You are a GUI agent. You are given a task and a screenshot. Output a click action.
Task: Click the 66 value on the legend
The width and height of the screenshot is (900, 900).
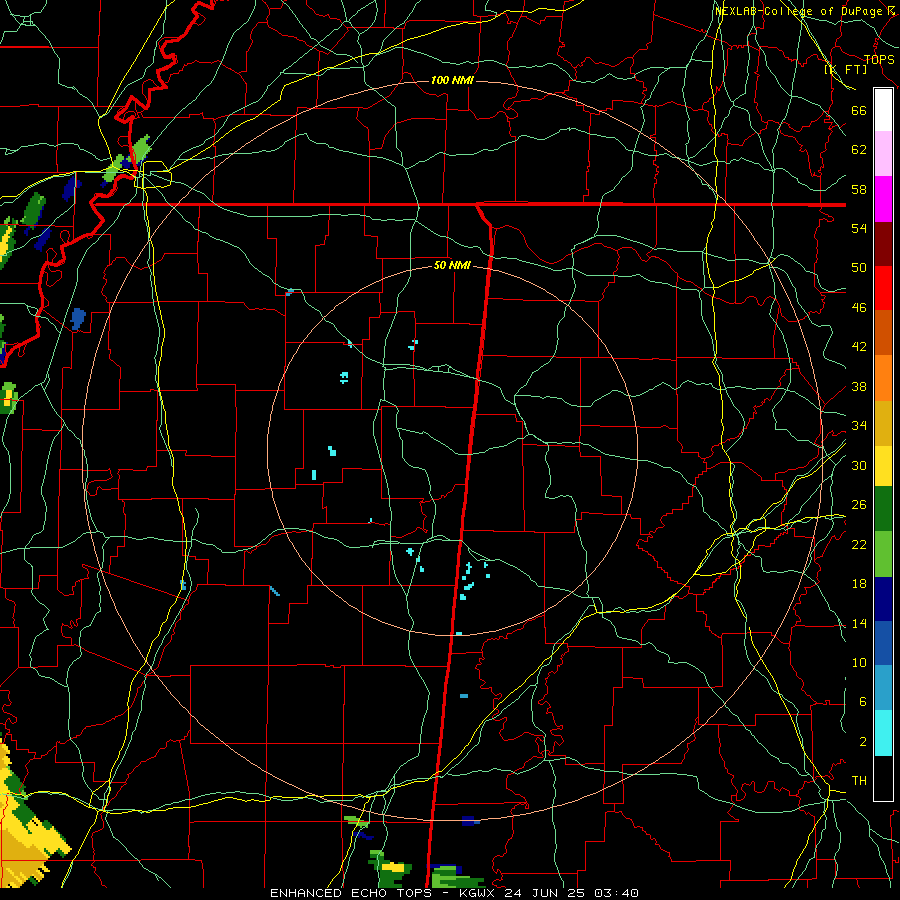[x=859, y=110]
